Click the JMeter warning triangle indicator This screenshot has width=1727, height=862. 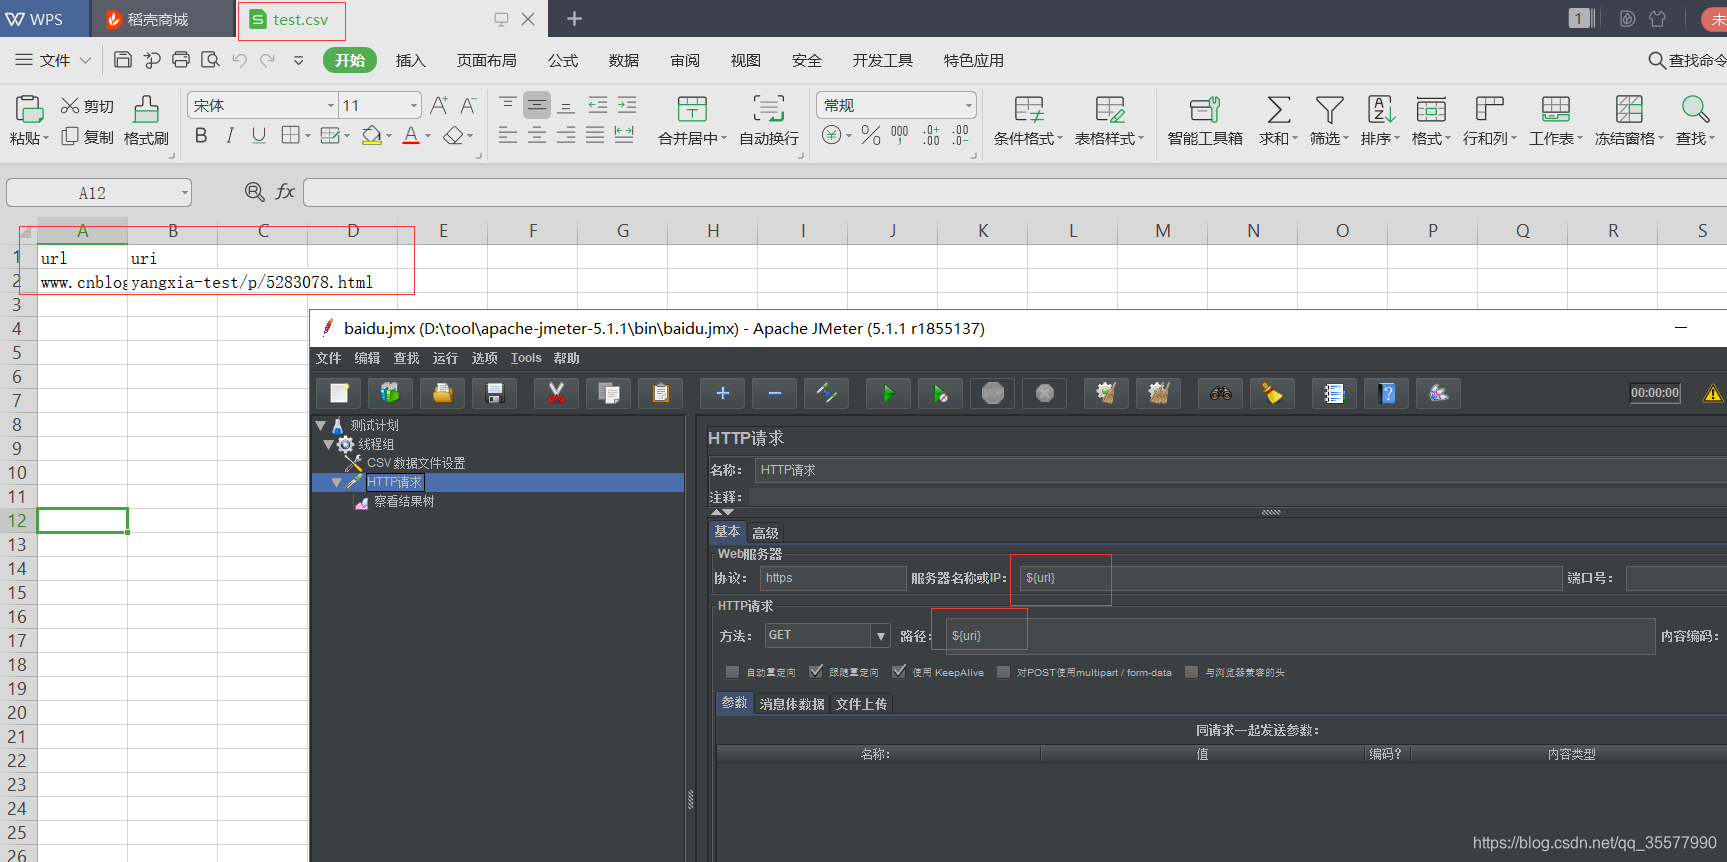pos(1712,393)
